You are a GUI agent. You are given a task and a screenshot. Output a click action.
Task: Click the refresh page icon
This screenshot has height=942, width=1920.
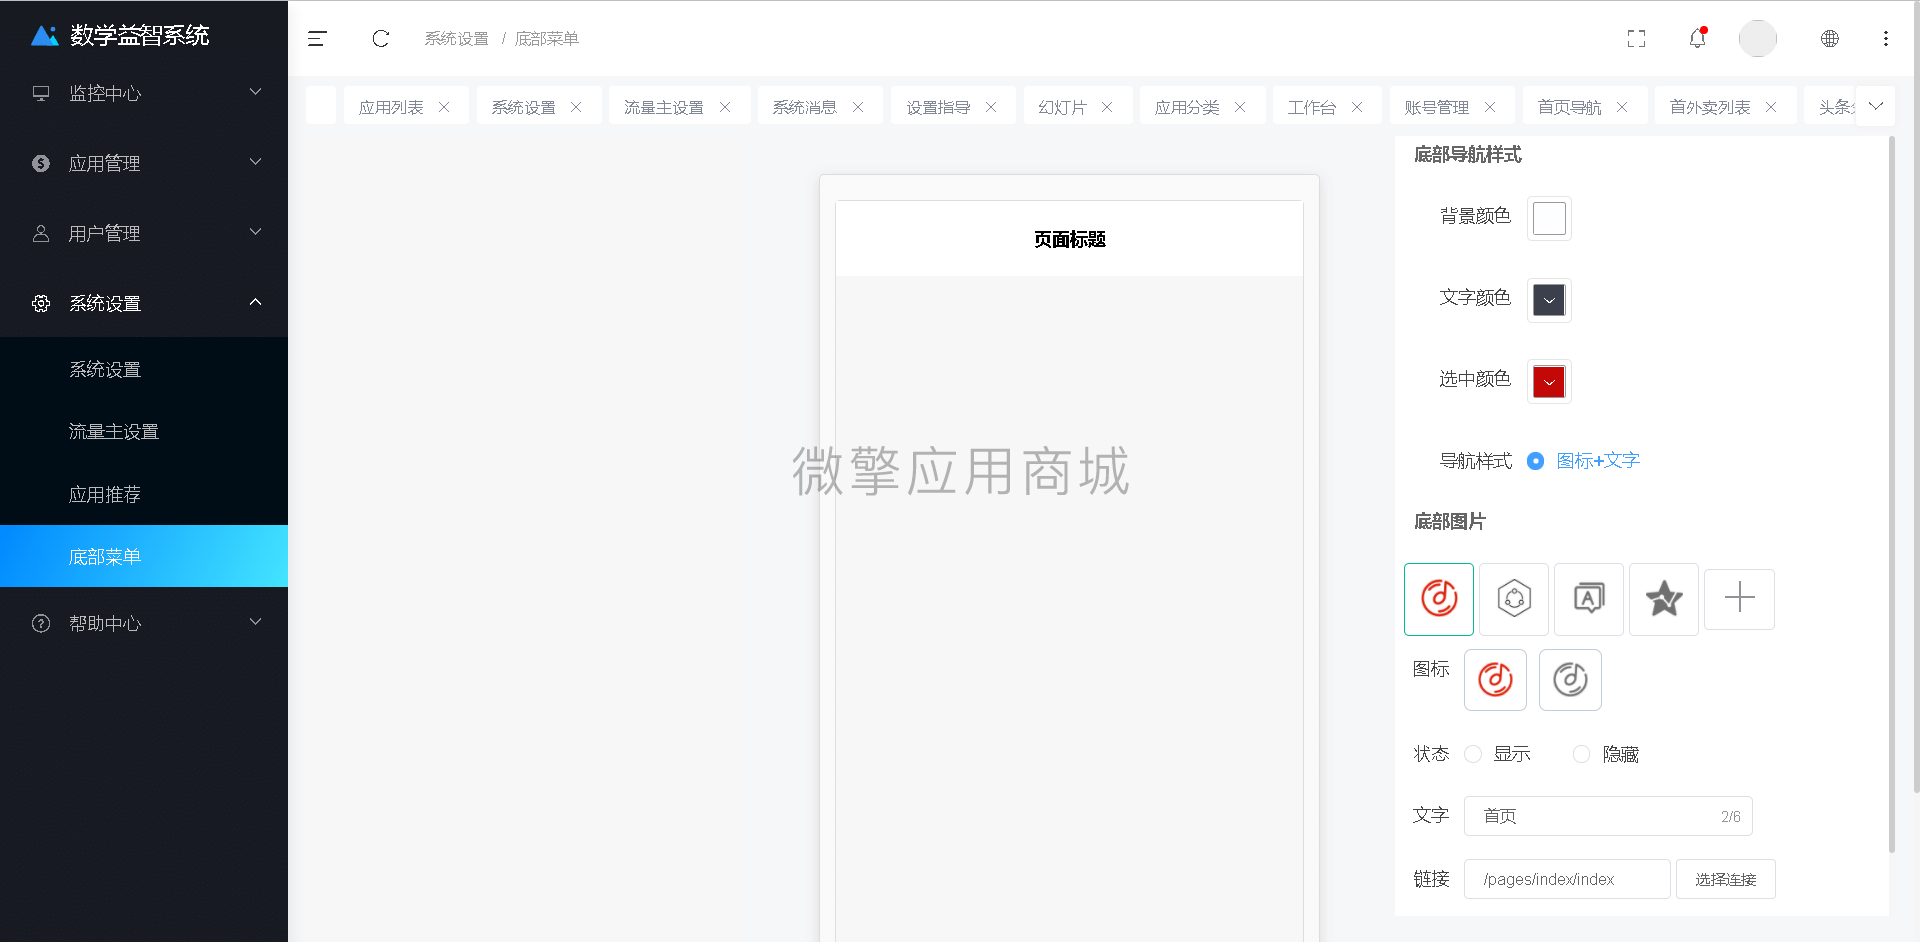381,38
